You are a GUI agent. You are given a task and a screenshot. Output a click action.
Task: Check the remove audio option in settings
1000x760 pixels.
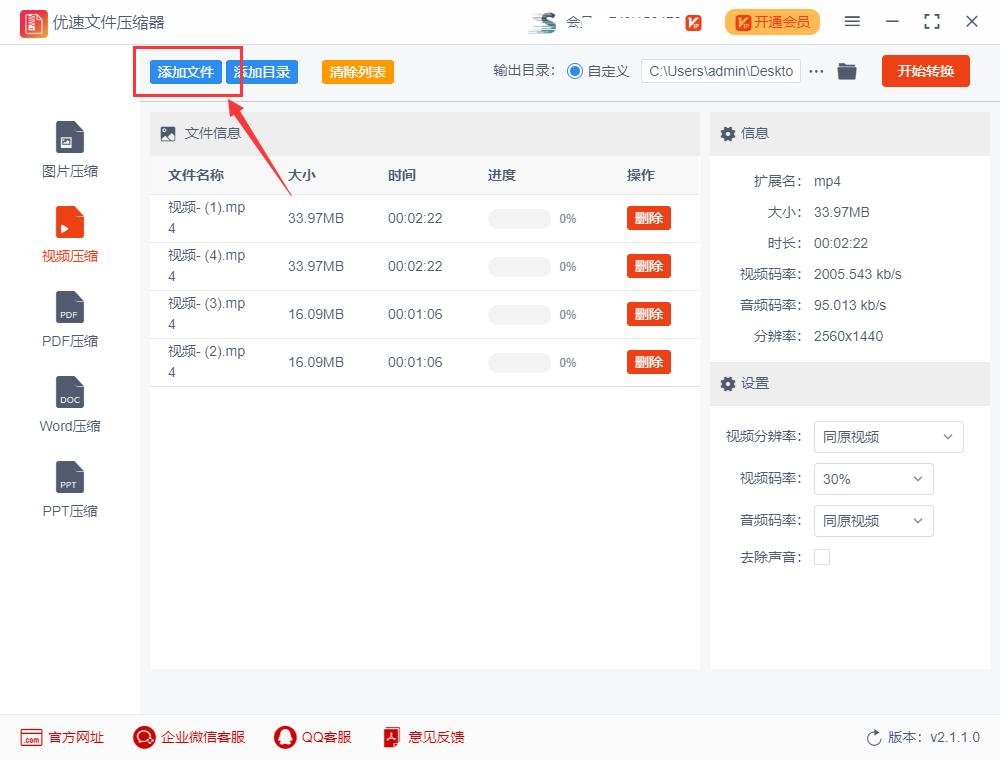pos(822,557)
